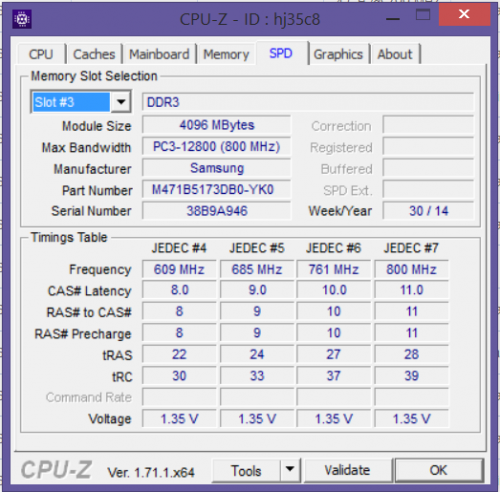This screenshot has height=492, width=500.
Task: Click the Slot #3 combo box text
Action: tap(71, 102)
